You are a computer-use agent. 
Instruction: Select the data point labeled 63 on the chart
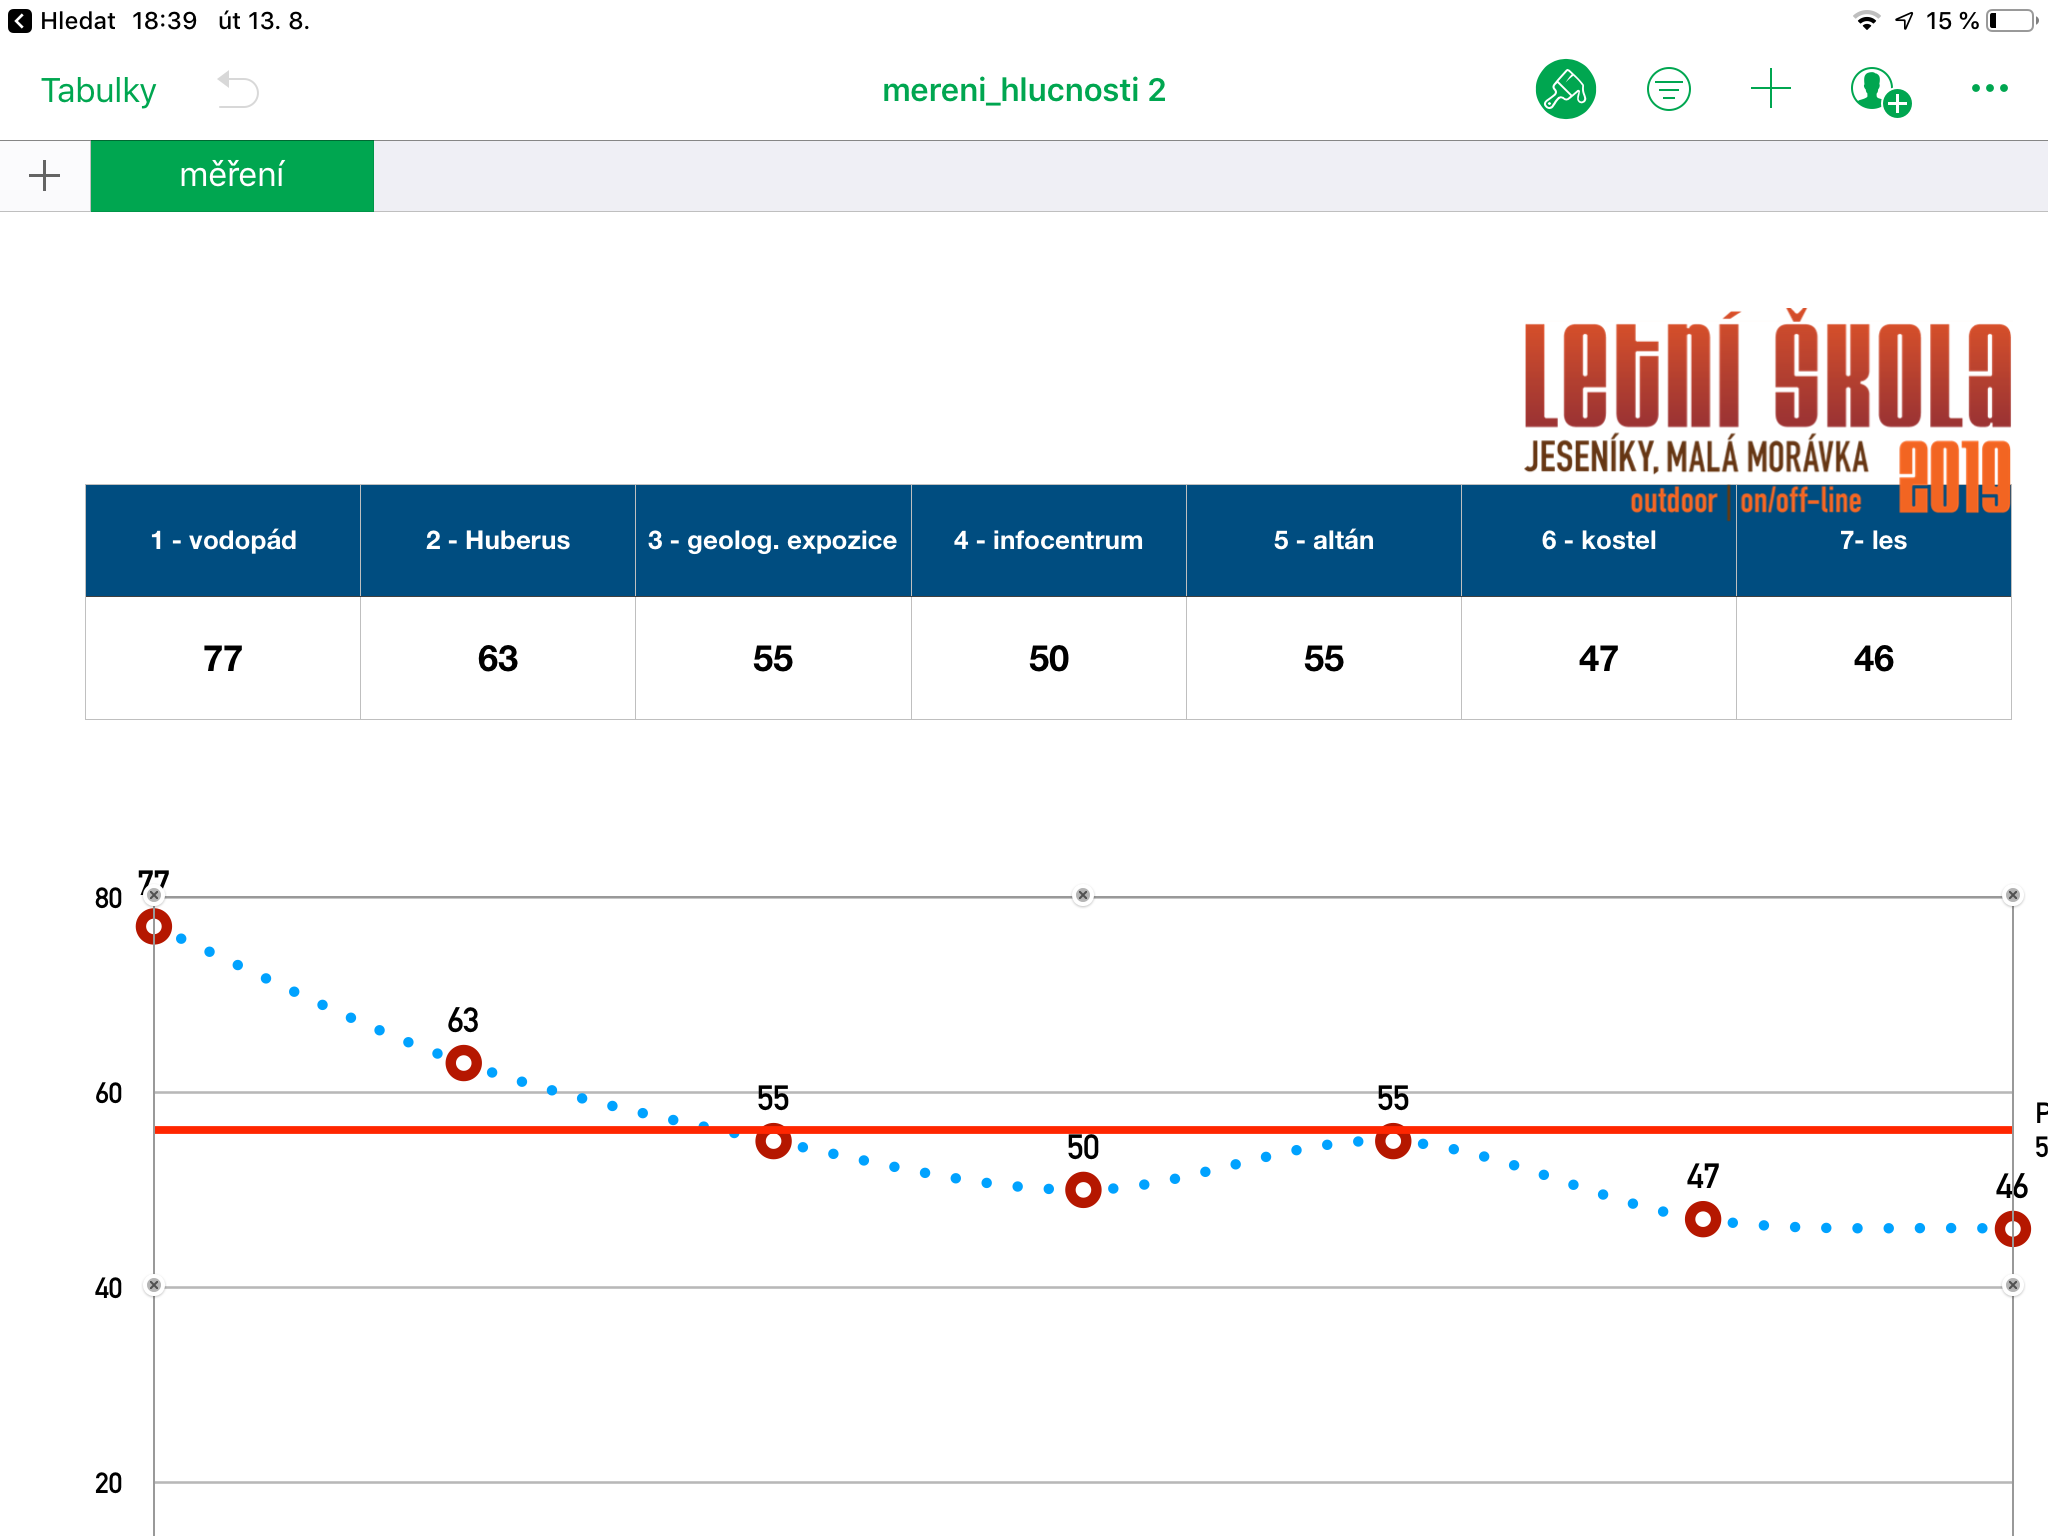463,1062
